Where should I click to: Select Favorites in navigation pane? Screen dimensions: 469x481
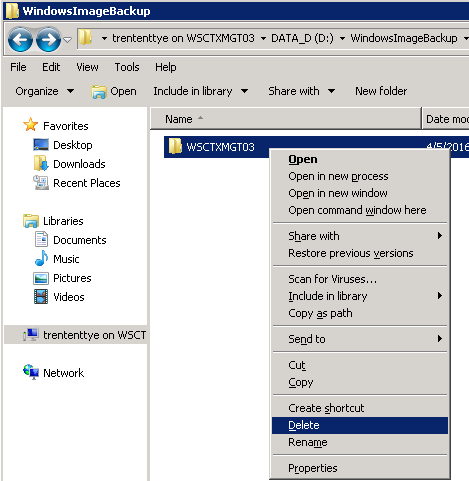pos(66,126)
